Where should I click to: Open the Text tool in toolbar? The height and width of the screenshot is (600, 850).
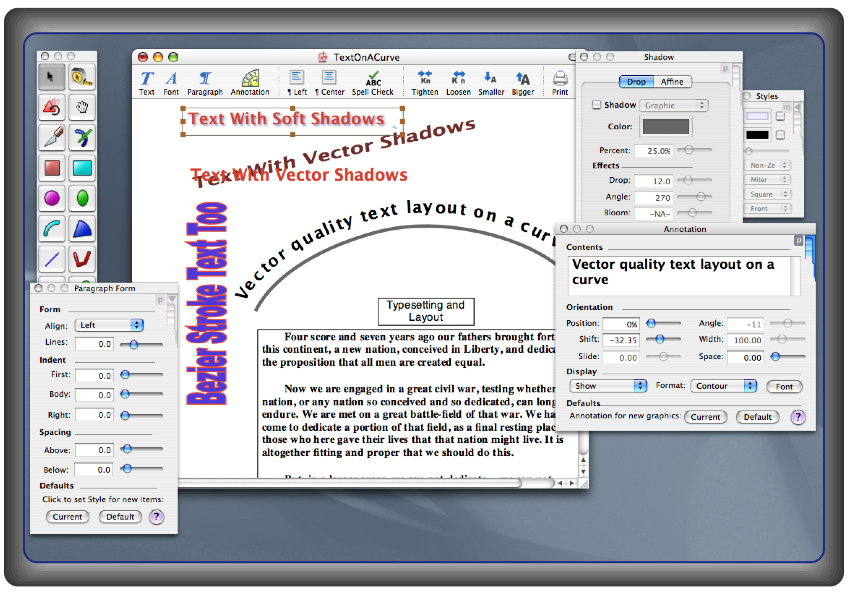[x=146, y=83]
